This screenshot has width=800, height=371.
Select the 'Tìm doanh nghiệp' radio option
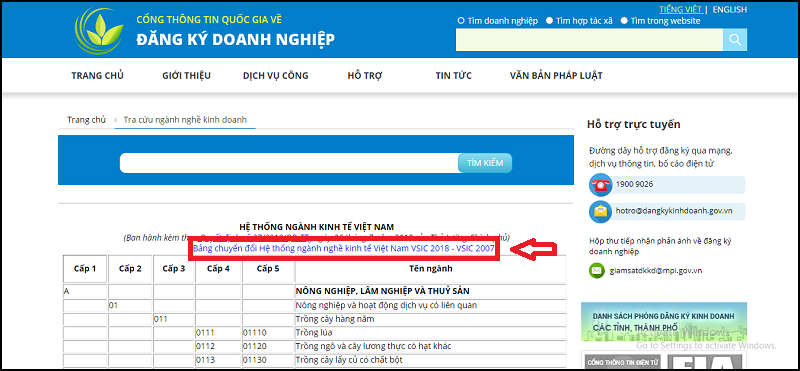(461, 21)
